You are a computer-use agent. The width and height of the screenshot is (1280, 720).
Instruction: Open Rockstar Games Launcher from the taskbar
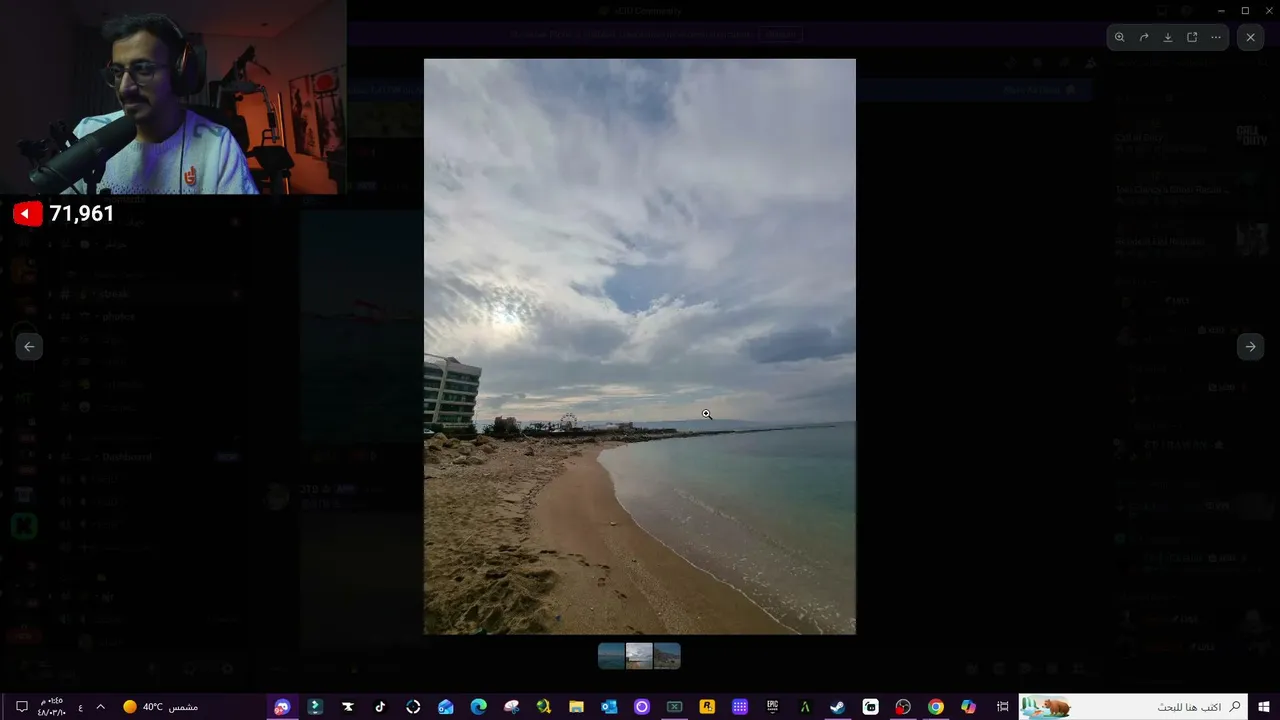coord(707,707)
